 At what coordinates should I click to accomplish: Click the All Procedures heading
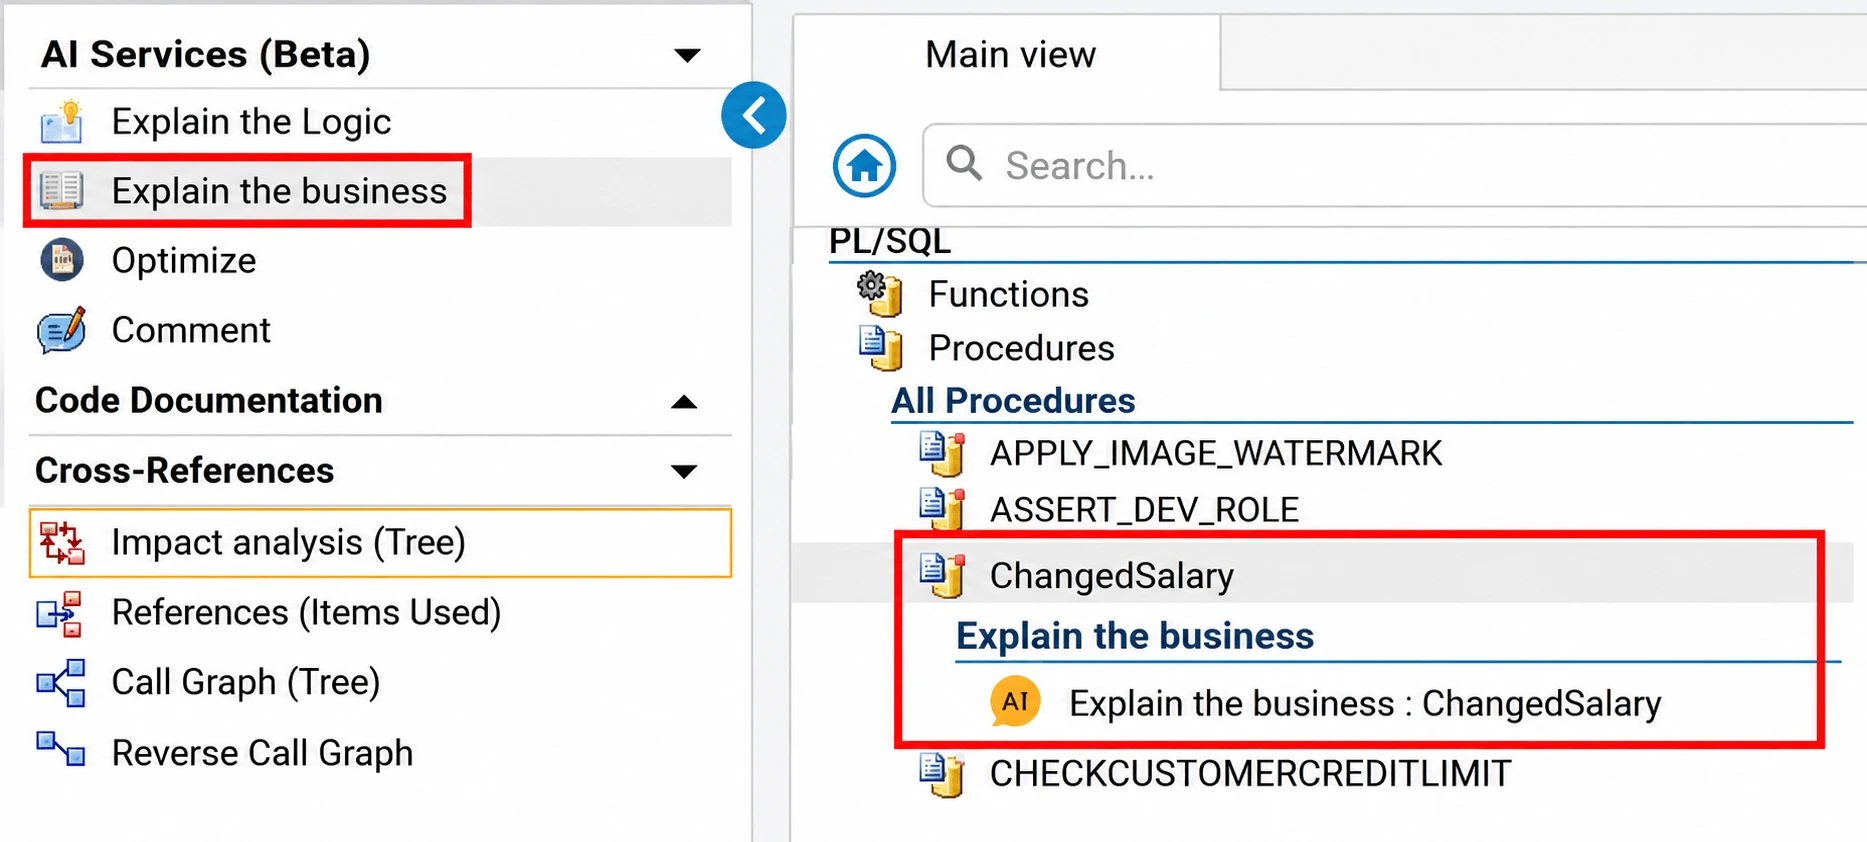[x=1013, y=401]
